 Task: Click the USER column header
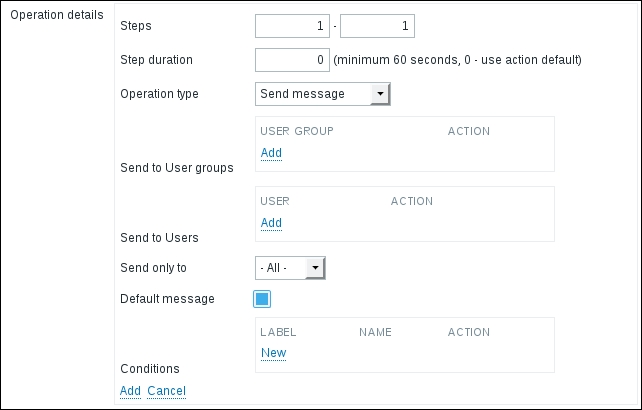pyautogui.click(x=274, y=201)
